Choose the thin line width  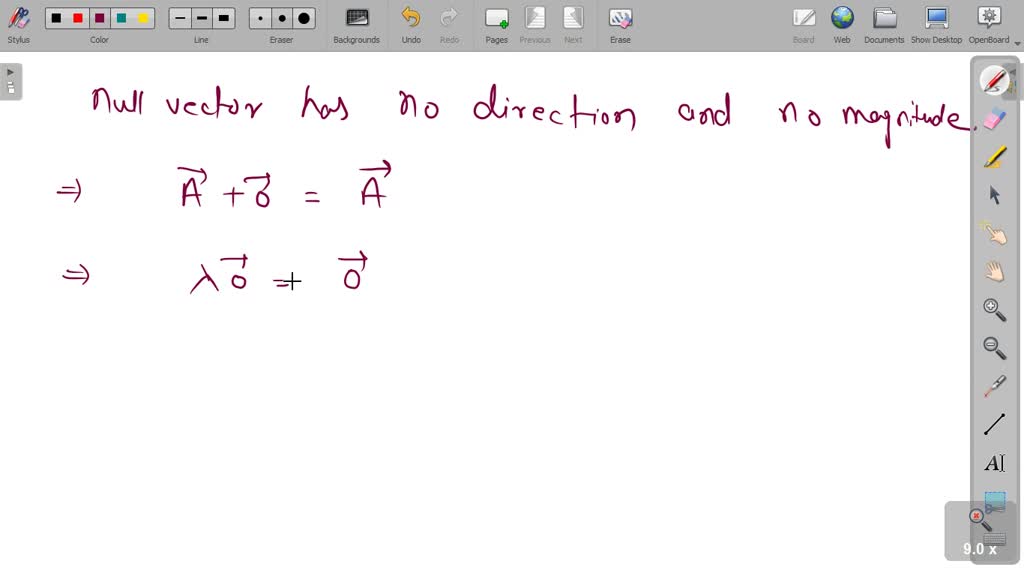(180, 18)
